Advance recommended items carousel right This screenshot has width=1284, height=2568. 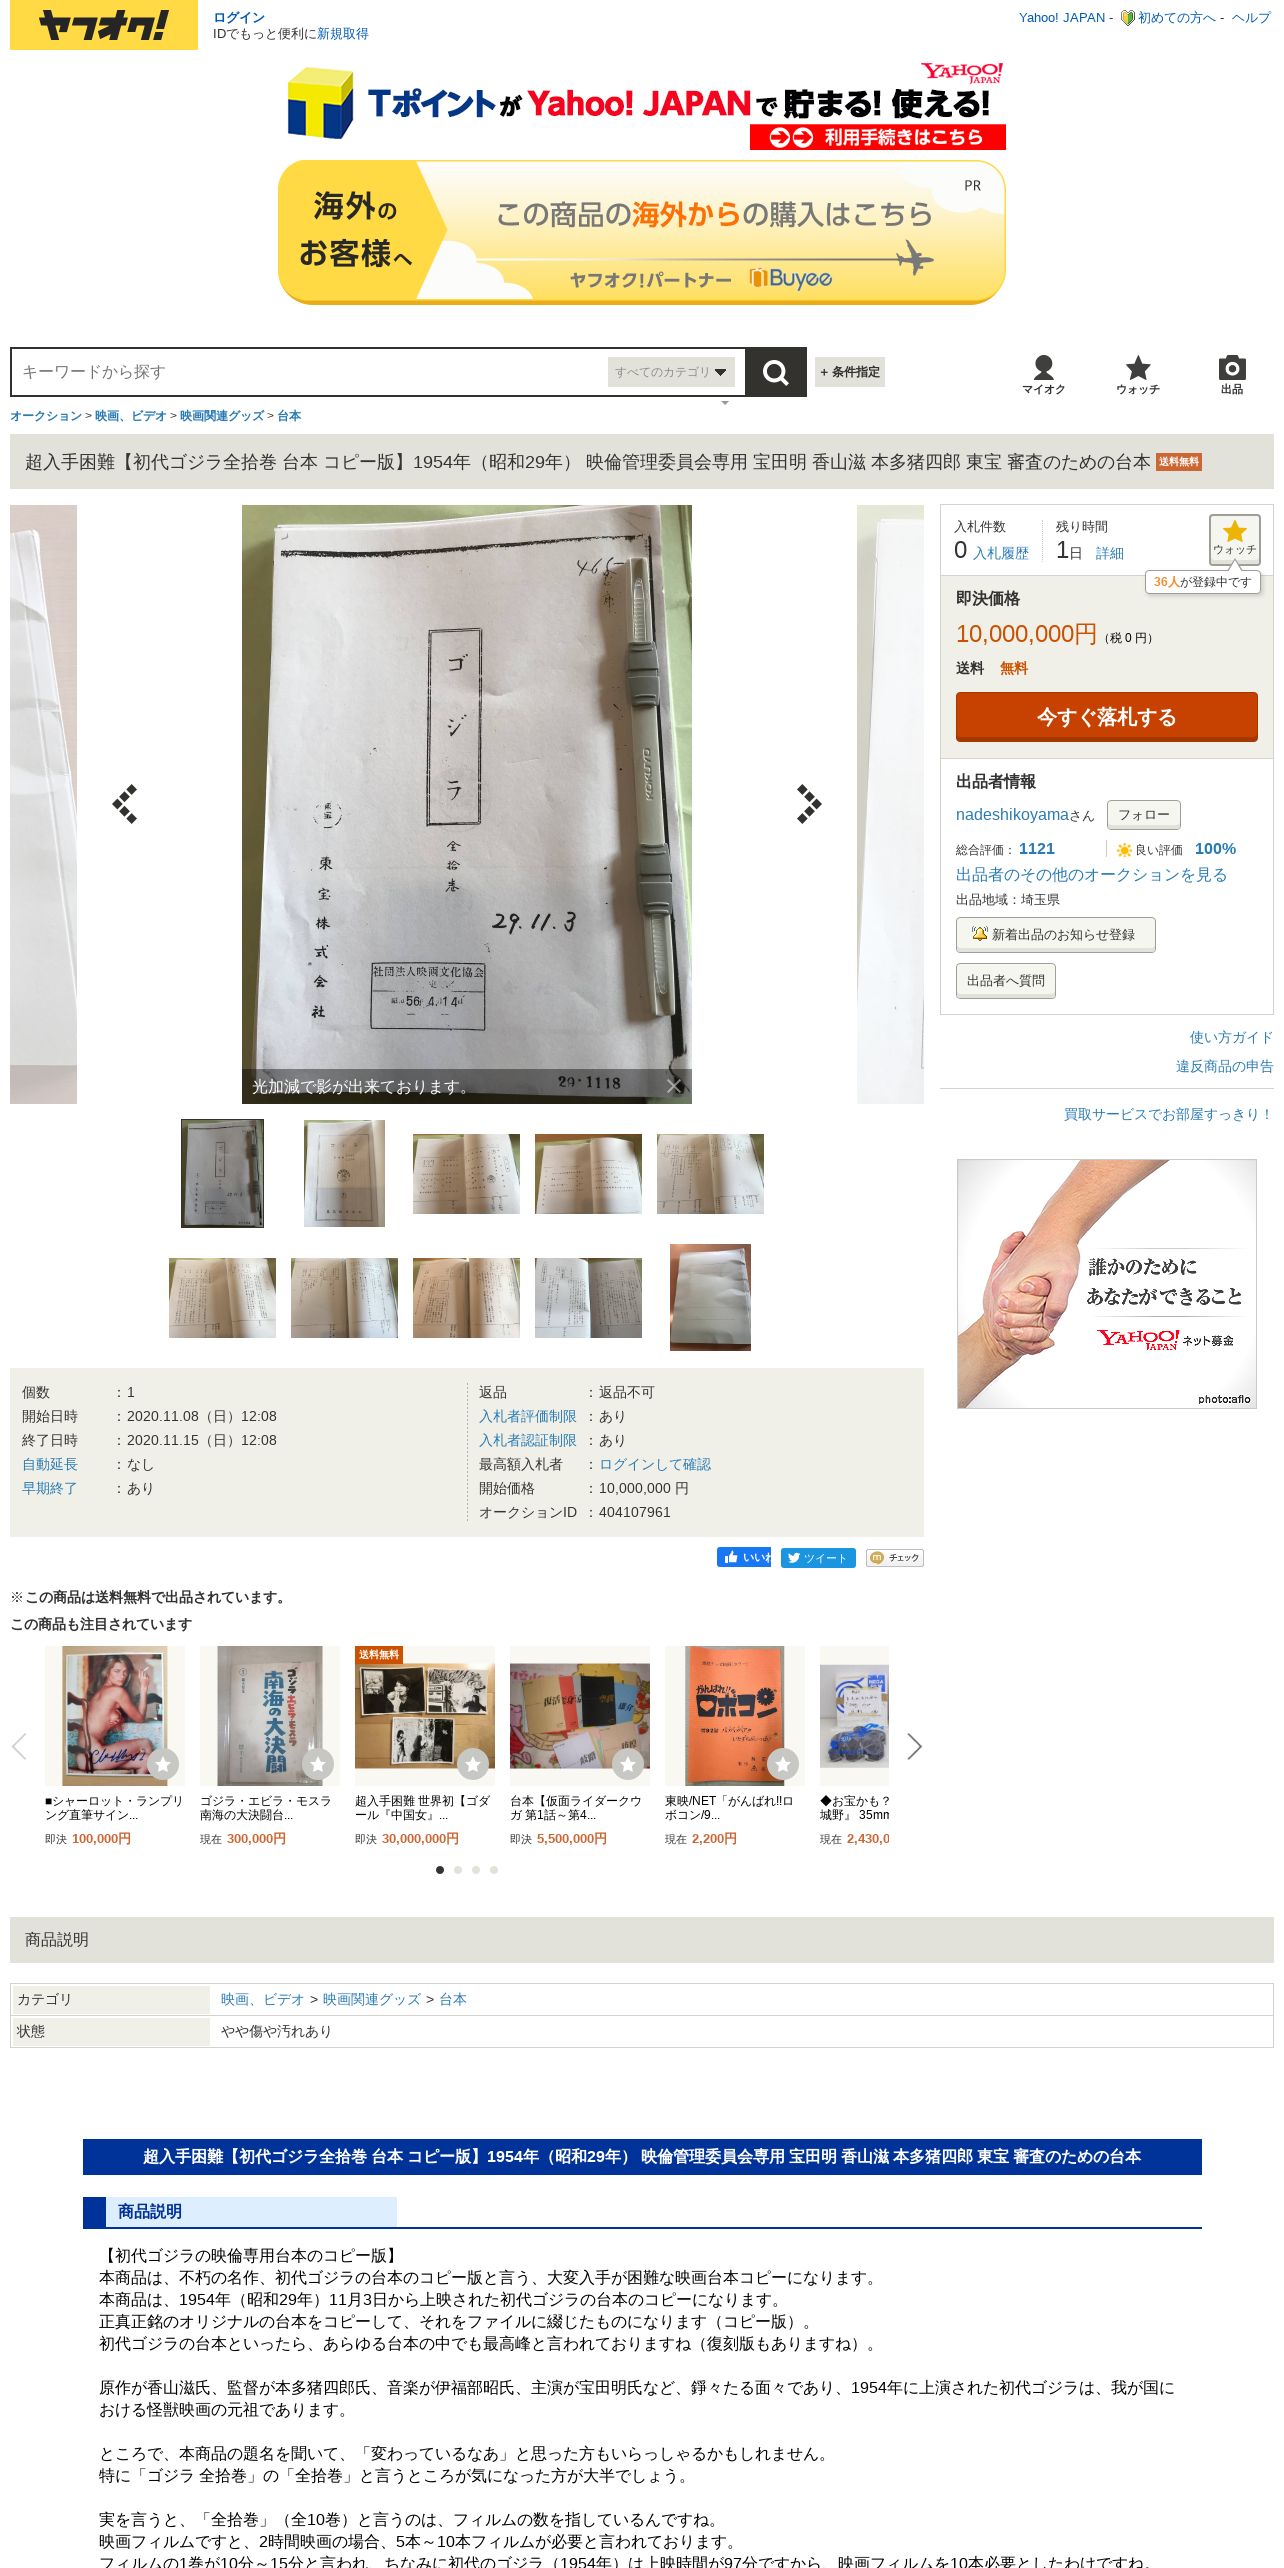click(914, 1746)
